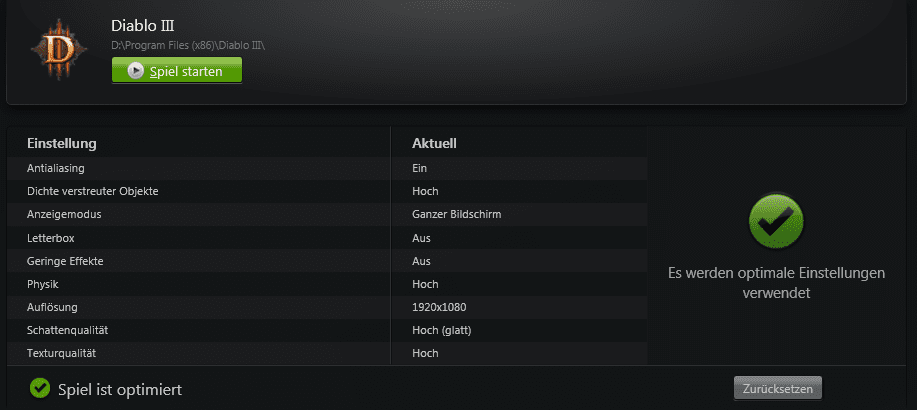917x410 pixels.
Task: Click the play icon on Spiel starten
Action: (x=136, y=71)
